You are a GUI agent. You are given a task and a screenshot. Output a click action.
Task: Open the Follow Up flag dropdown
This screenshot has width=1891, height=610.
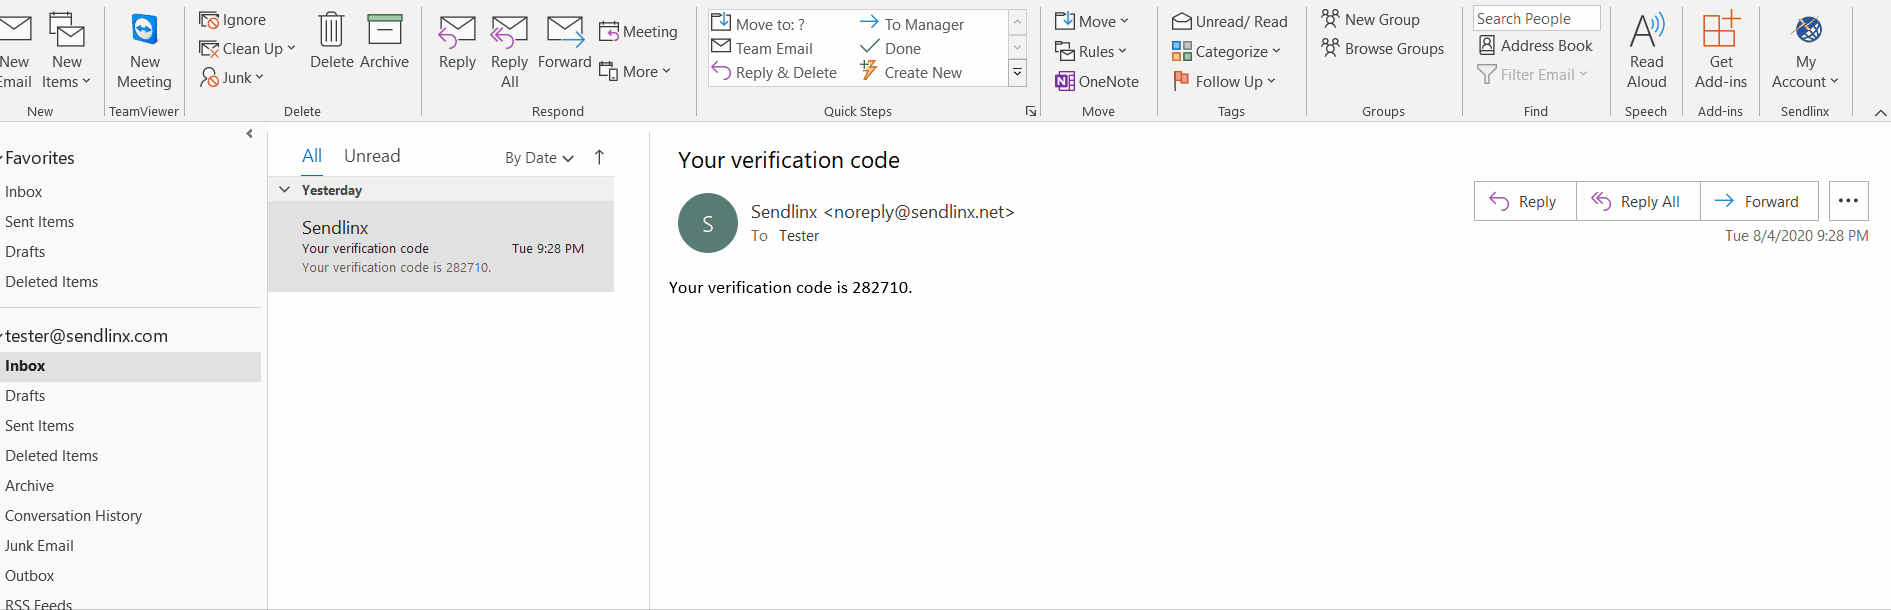pyautogui.click(x=1224, y=81)
